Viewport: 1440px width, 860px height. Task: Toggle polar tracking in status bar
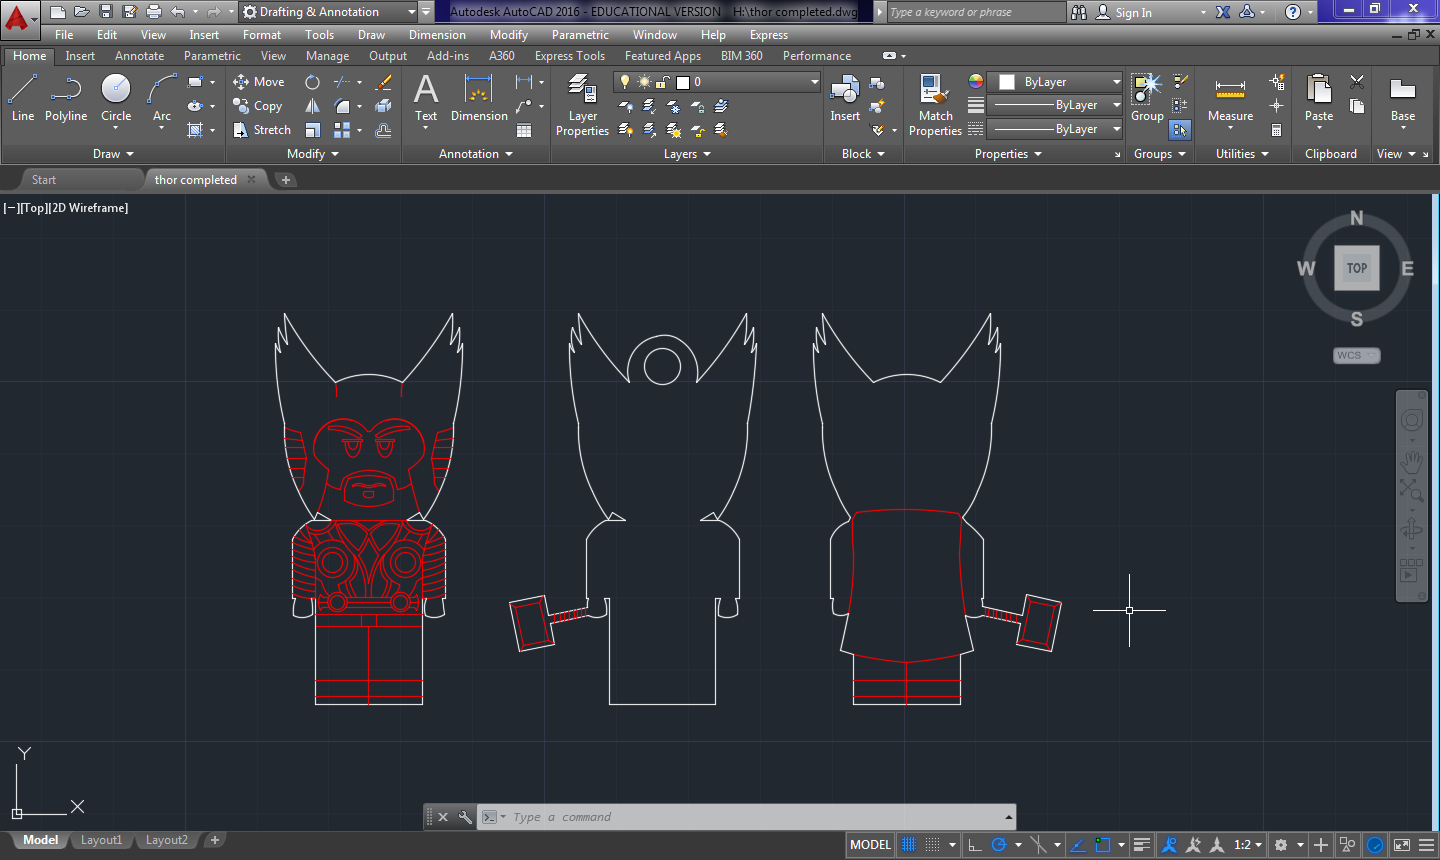[x=998, y=845]
